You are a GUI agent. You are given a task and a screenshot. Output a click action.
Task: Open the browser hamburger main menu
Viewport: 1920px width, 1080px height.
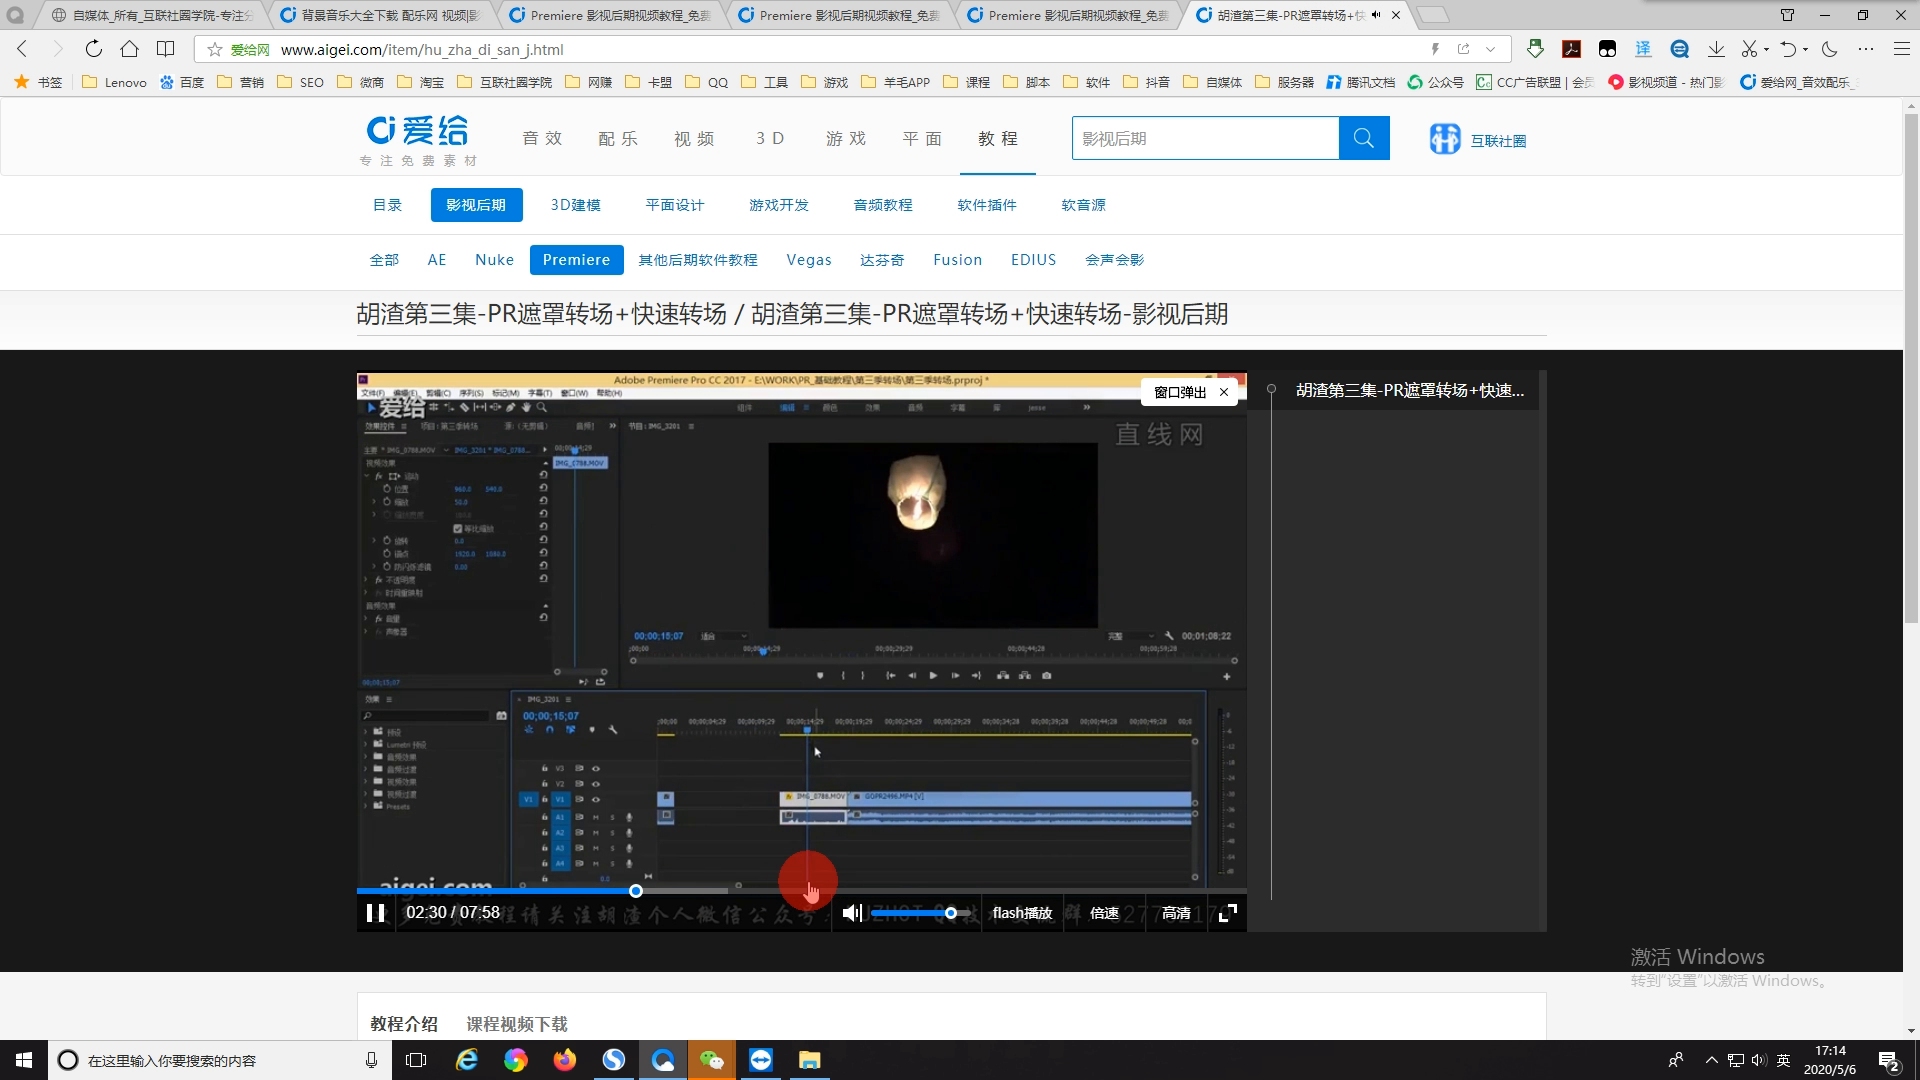pyautogui.click(x=1902, y=49)
